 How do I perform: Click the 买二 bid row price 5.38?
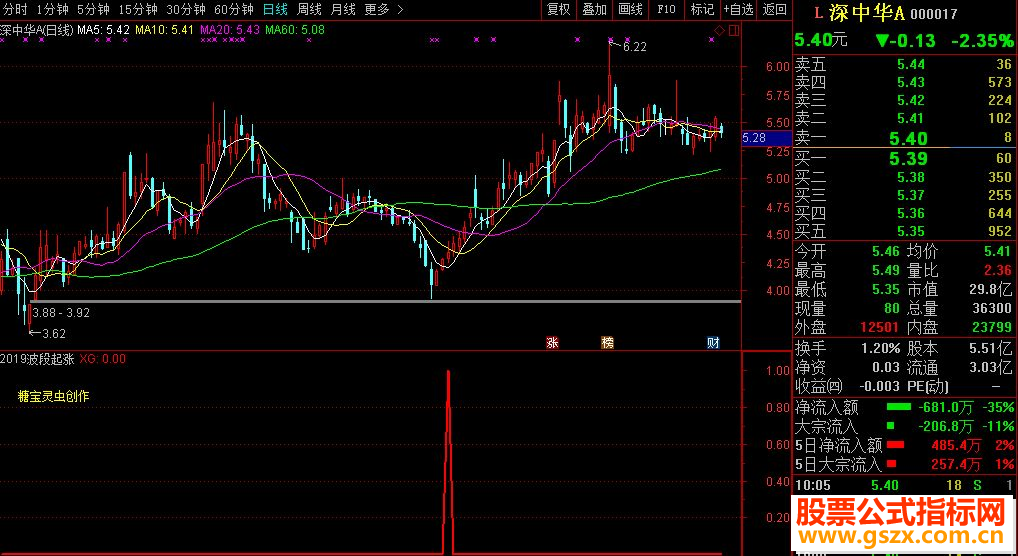(911, 177)
